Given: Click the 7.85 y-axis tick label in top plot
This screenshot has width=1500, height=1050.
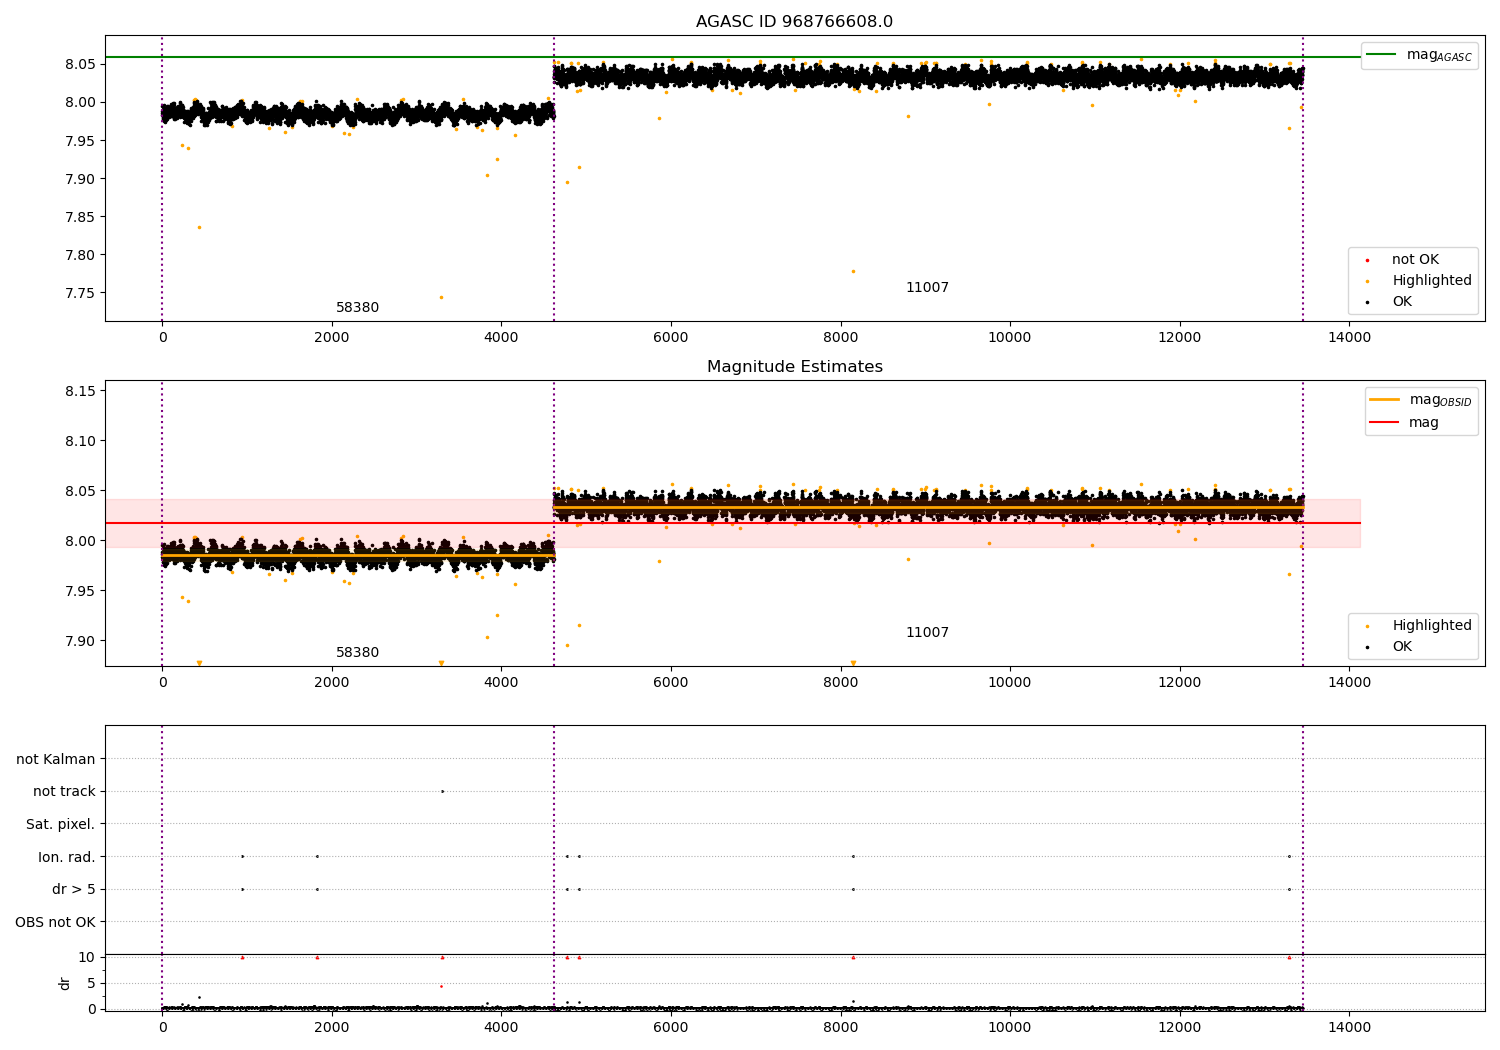Looking at the screenshot, I should 80,217.
